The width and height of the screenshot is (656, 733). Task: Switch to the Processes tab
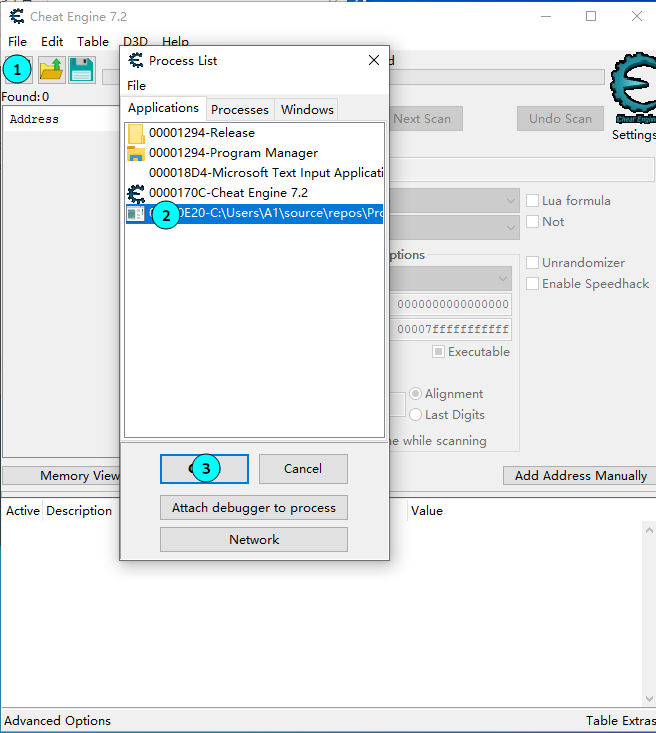coord(240,110)
